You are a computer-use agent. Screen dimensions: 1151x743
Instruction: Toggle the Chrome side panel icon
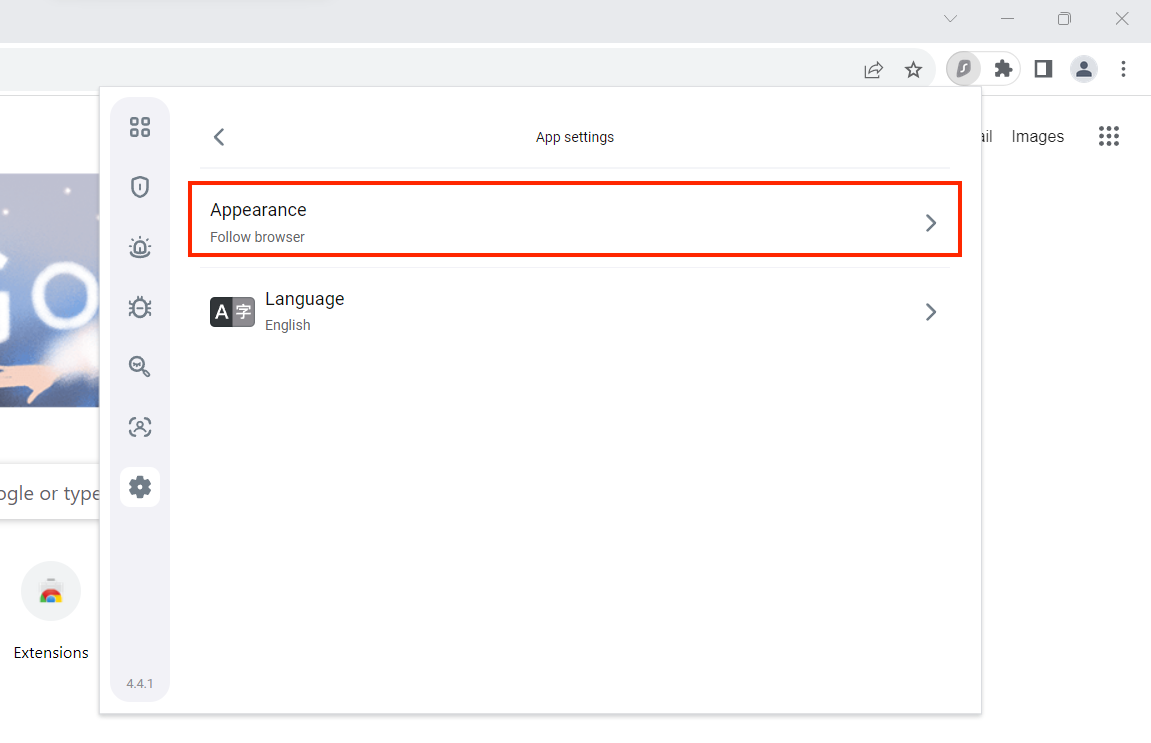point(1043,69)
